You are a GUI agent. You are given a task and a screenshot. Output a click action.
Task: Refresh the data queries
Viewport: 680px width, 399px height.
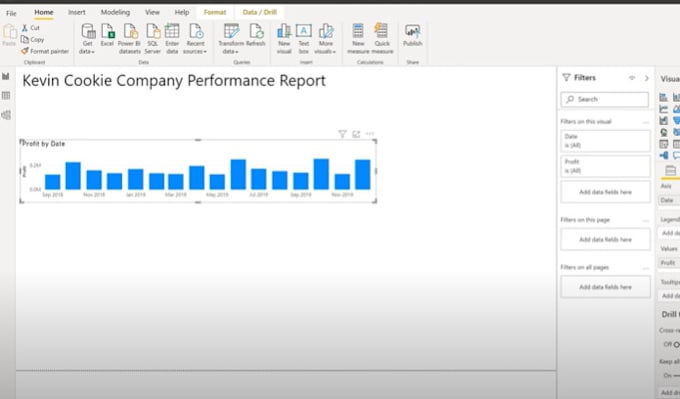[256, 35]
